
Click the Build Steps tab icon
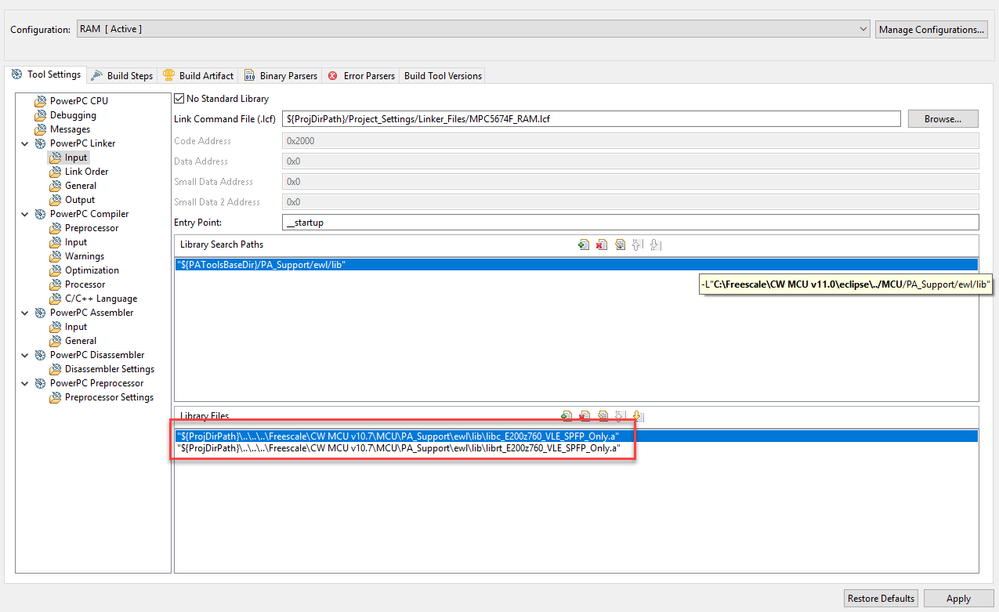[97, 75]
